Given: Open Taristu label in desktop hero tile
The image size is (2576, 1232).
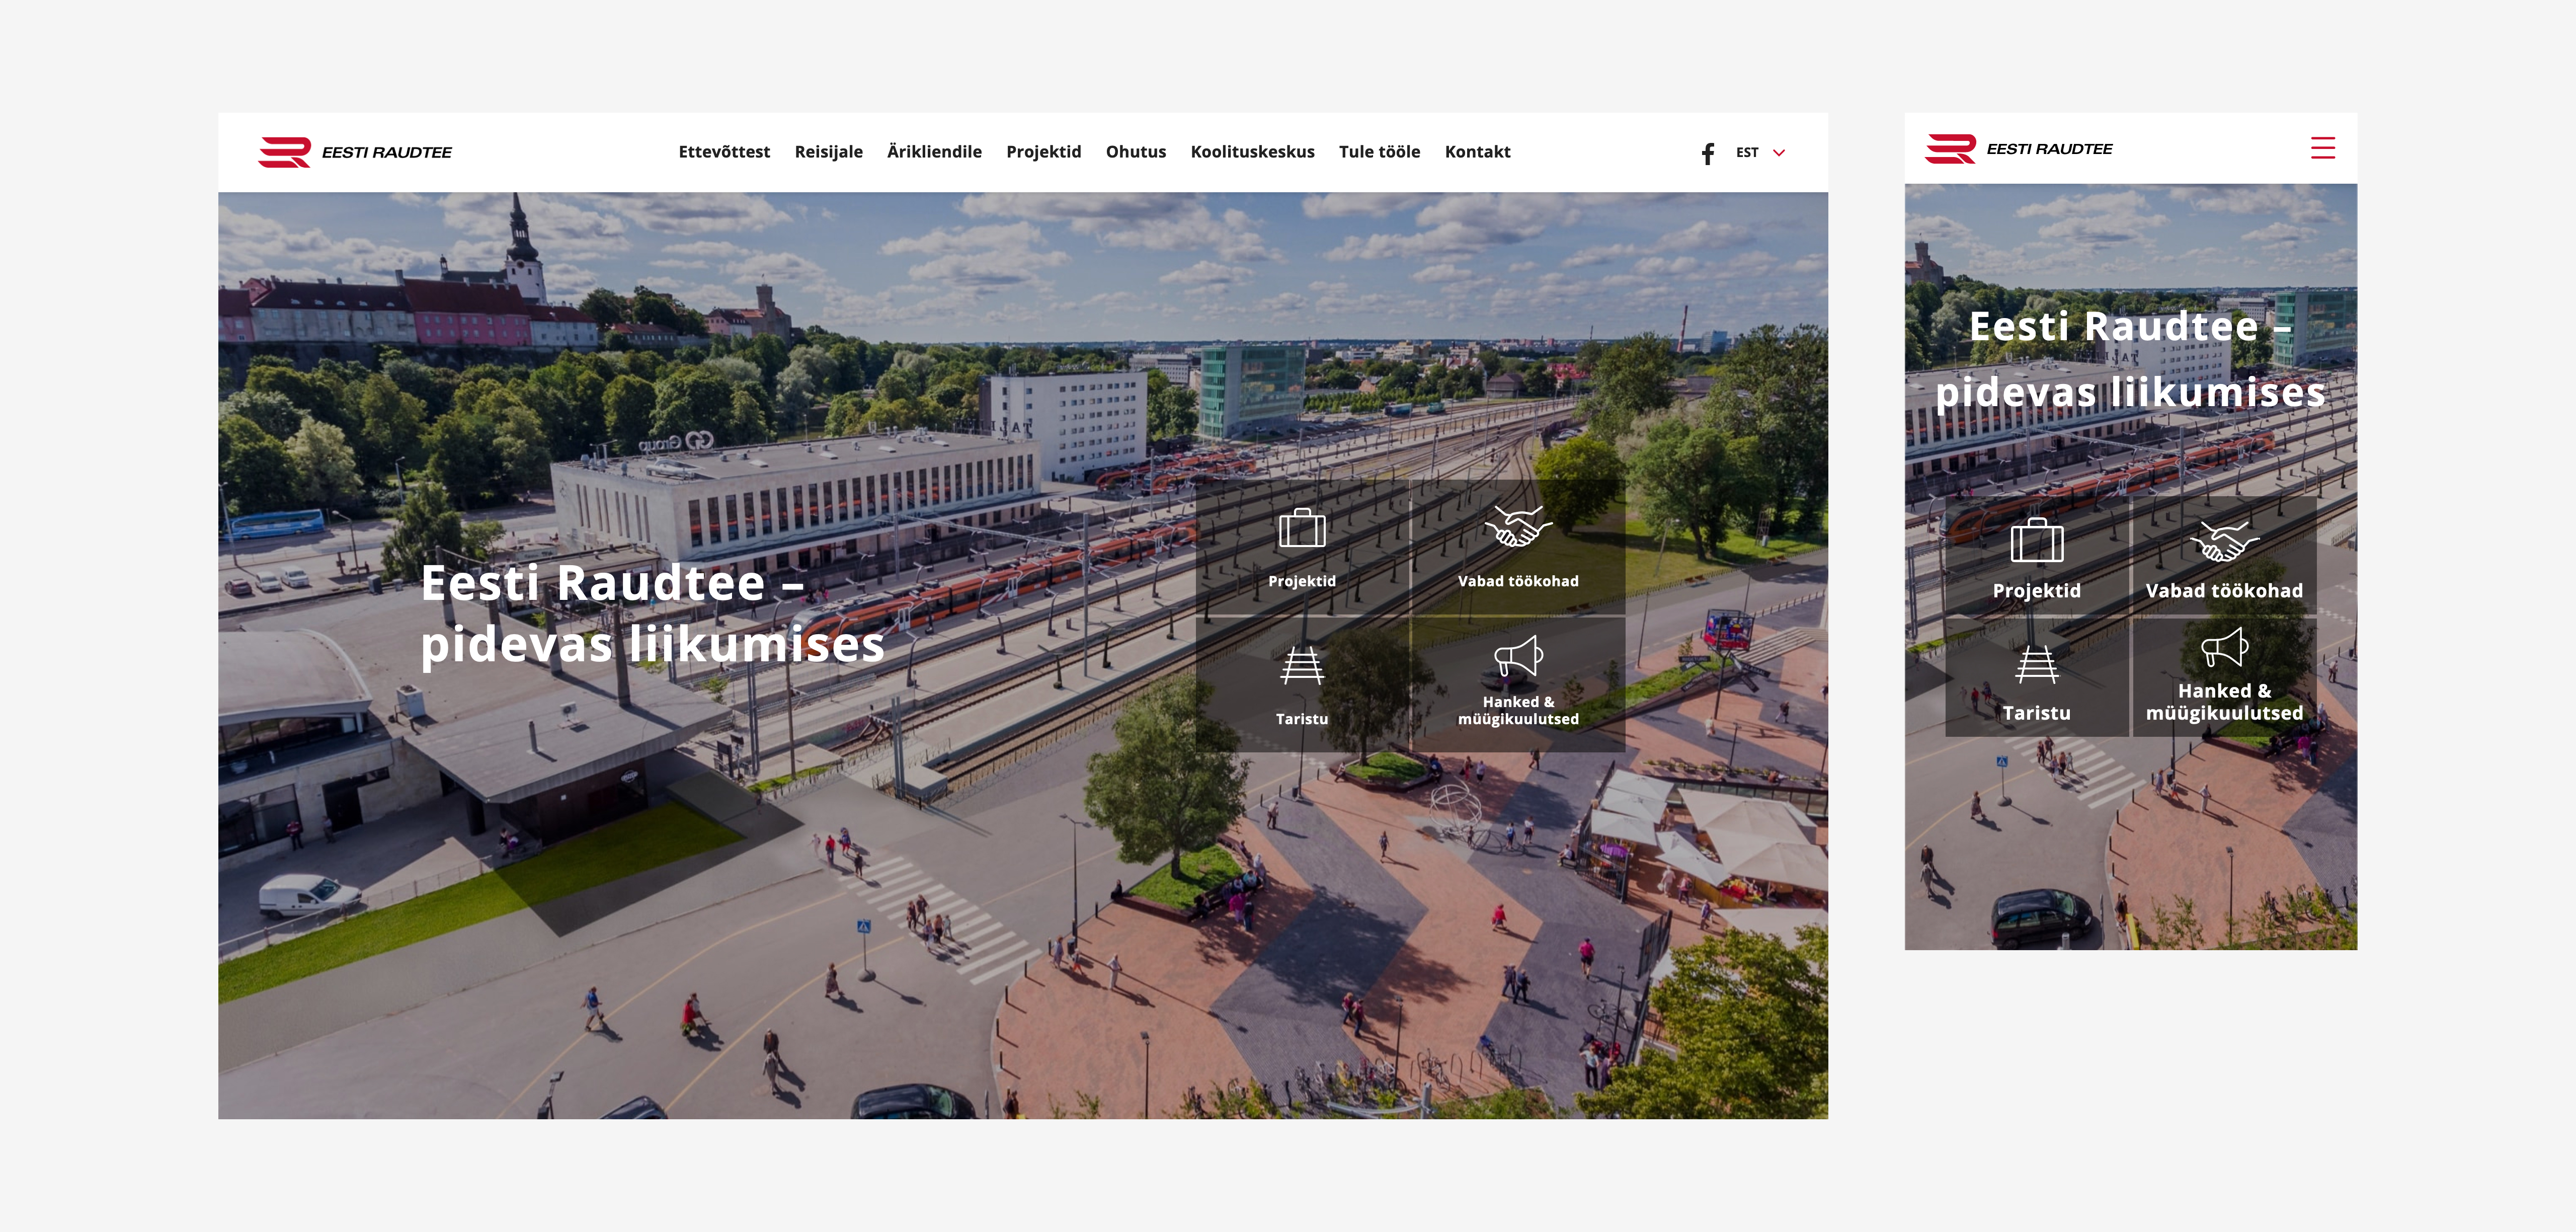Looking at the screenshot, I should click(x=1302, y=719).
